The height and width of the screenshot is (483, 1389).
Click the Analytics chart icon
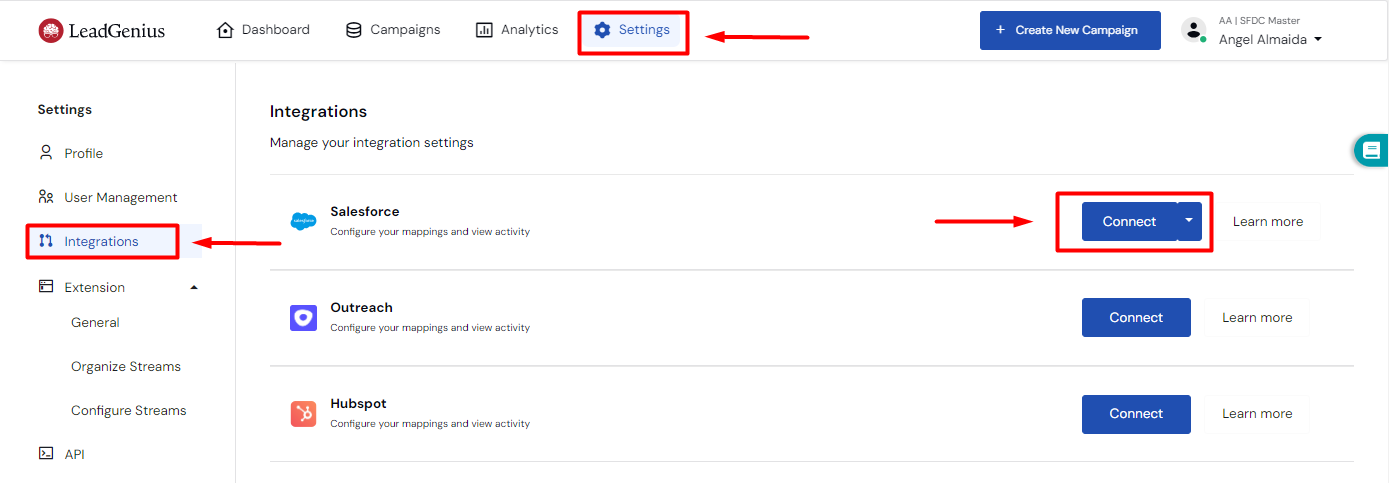484,30
